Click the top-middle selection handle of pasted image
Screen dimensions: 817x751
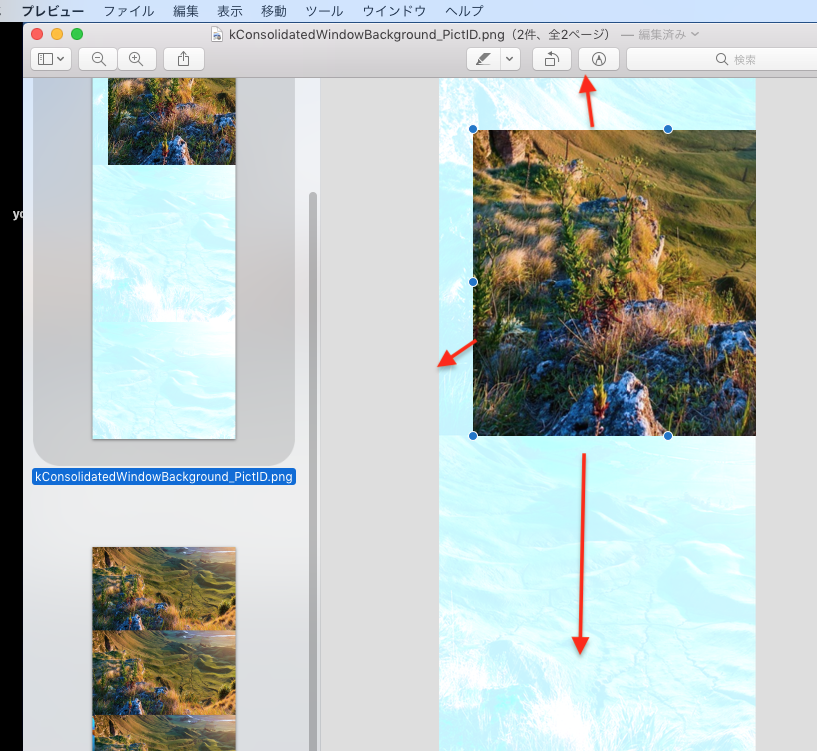[x=668, y=129]
